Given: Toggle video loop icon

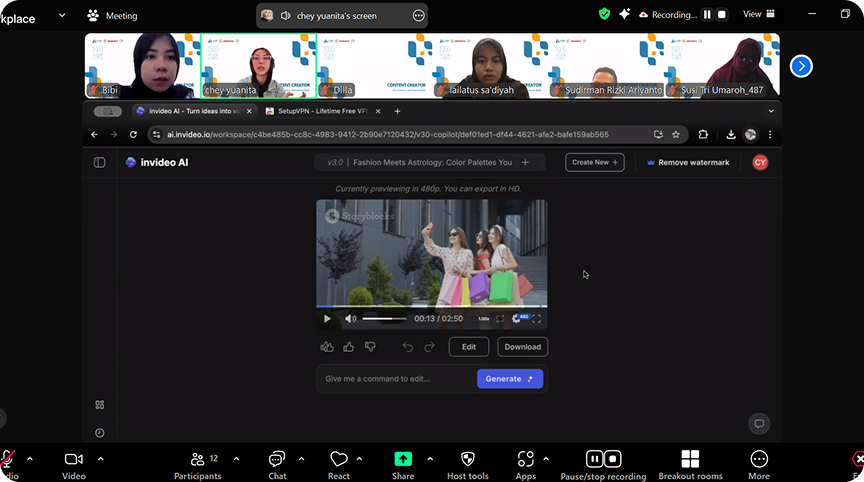Looking at the screenshot, I should coord(500,318).
